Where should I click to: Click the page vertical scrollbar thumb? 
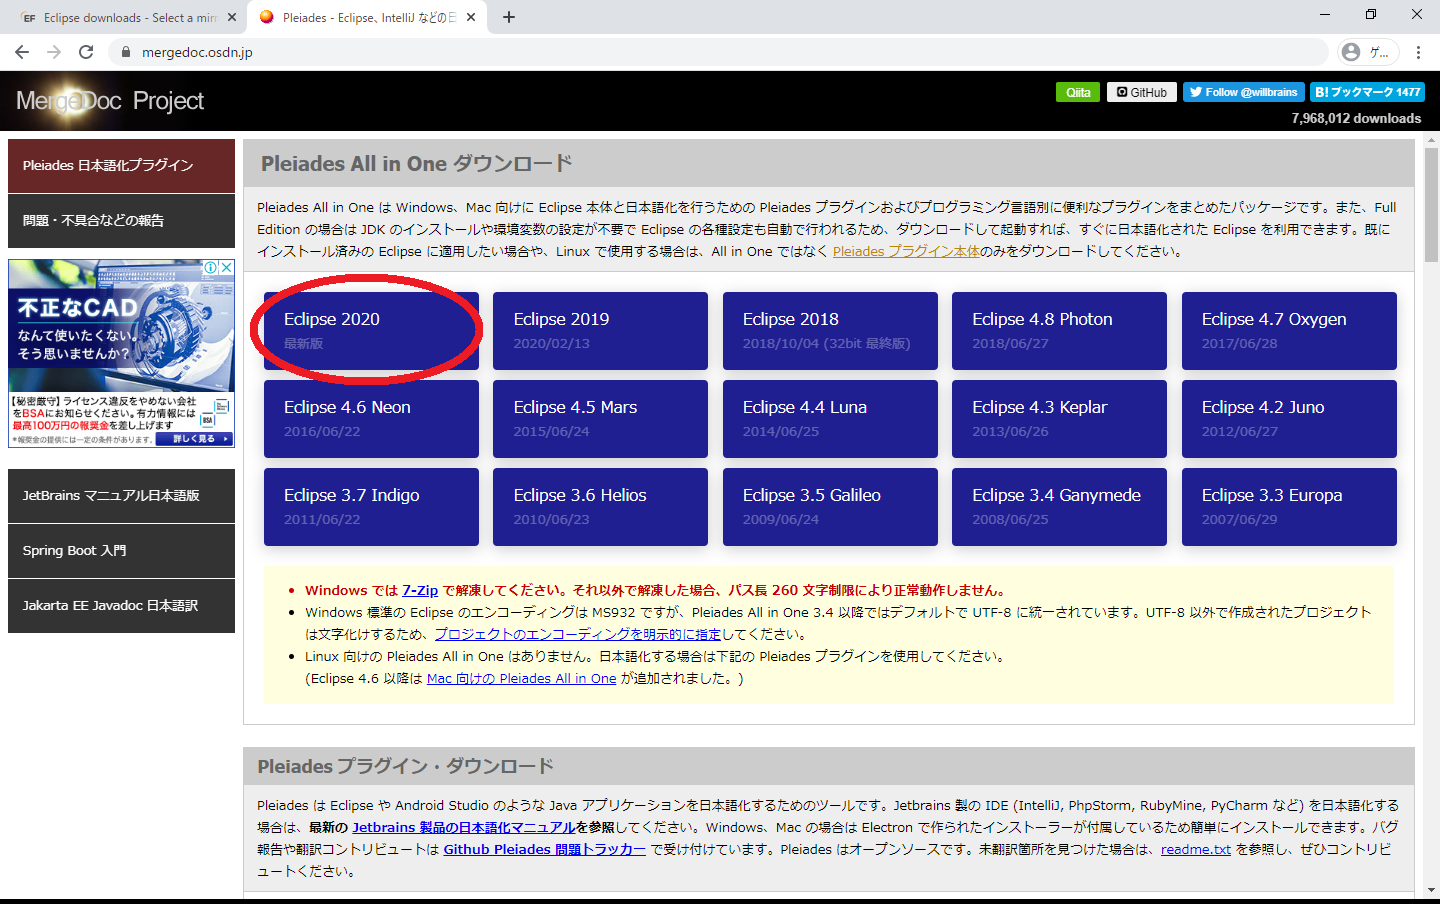click(1431, 204)
